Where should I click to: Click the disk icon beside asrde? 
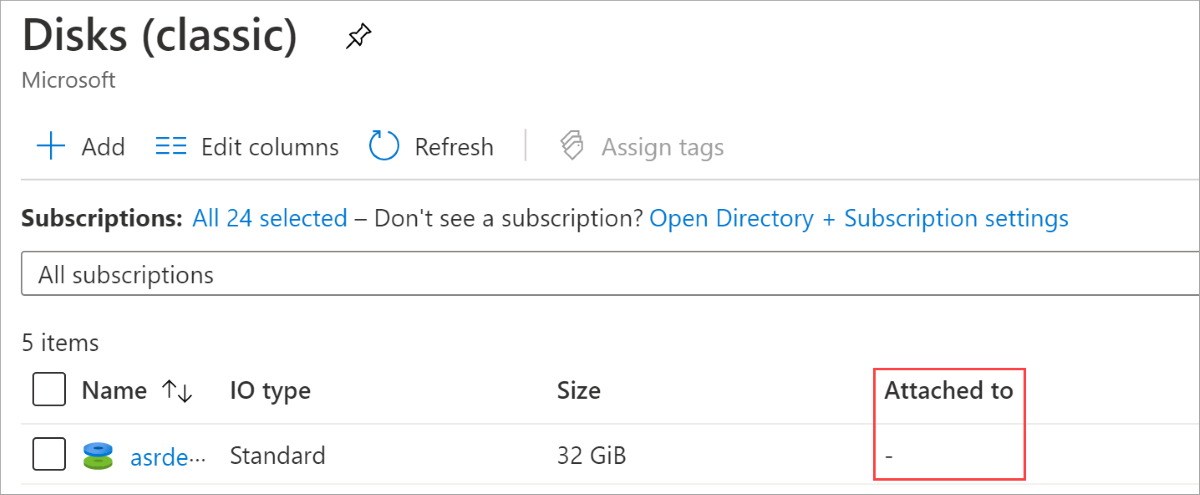click(x=99, y=457)
